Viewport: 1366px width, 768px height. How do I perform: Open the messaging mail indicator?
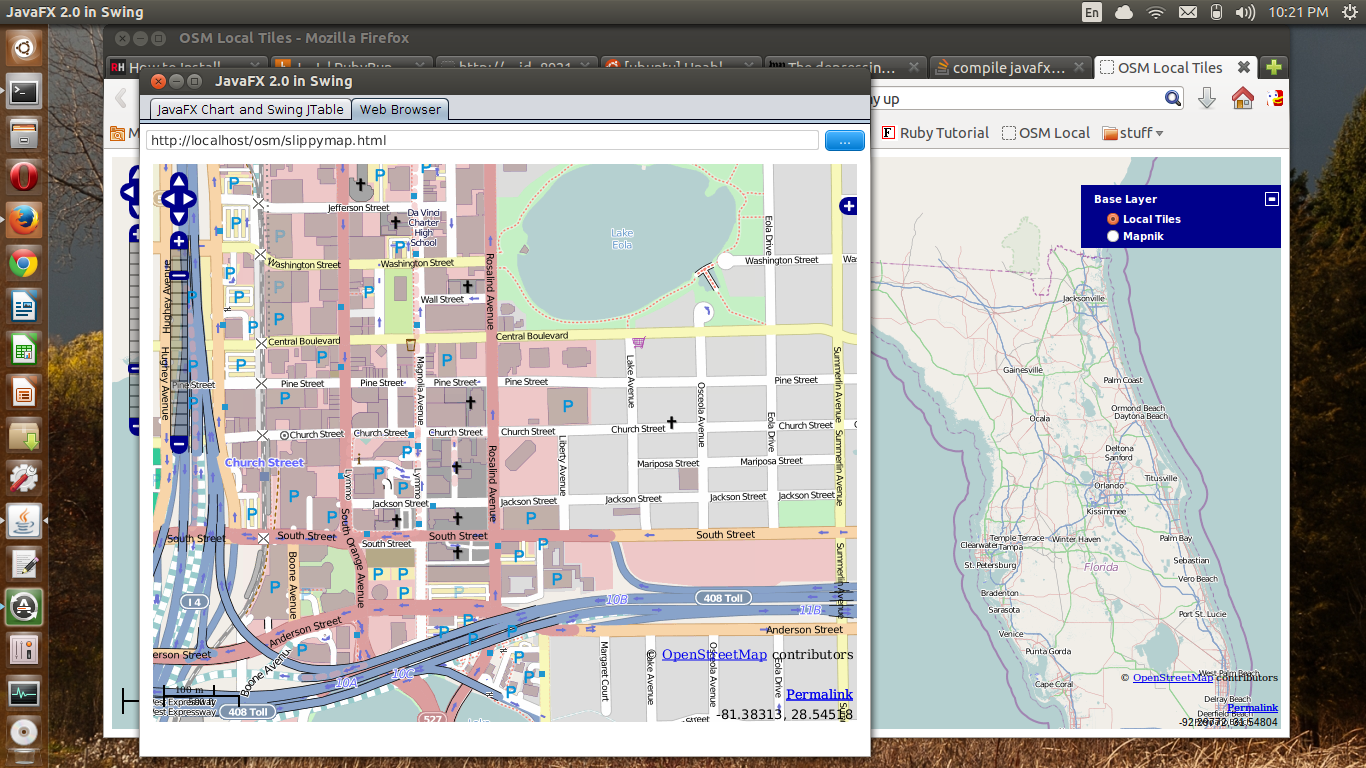tap(1187, 12)
